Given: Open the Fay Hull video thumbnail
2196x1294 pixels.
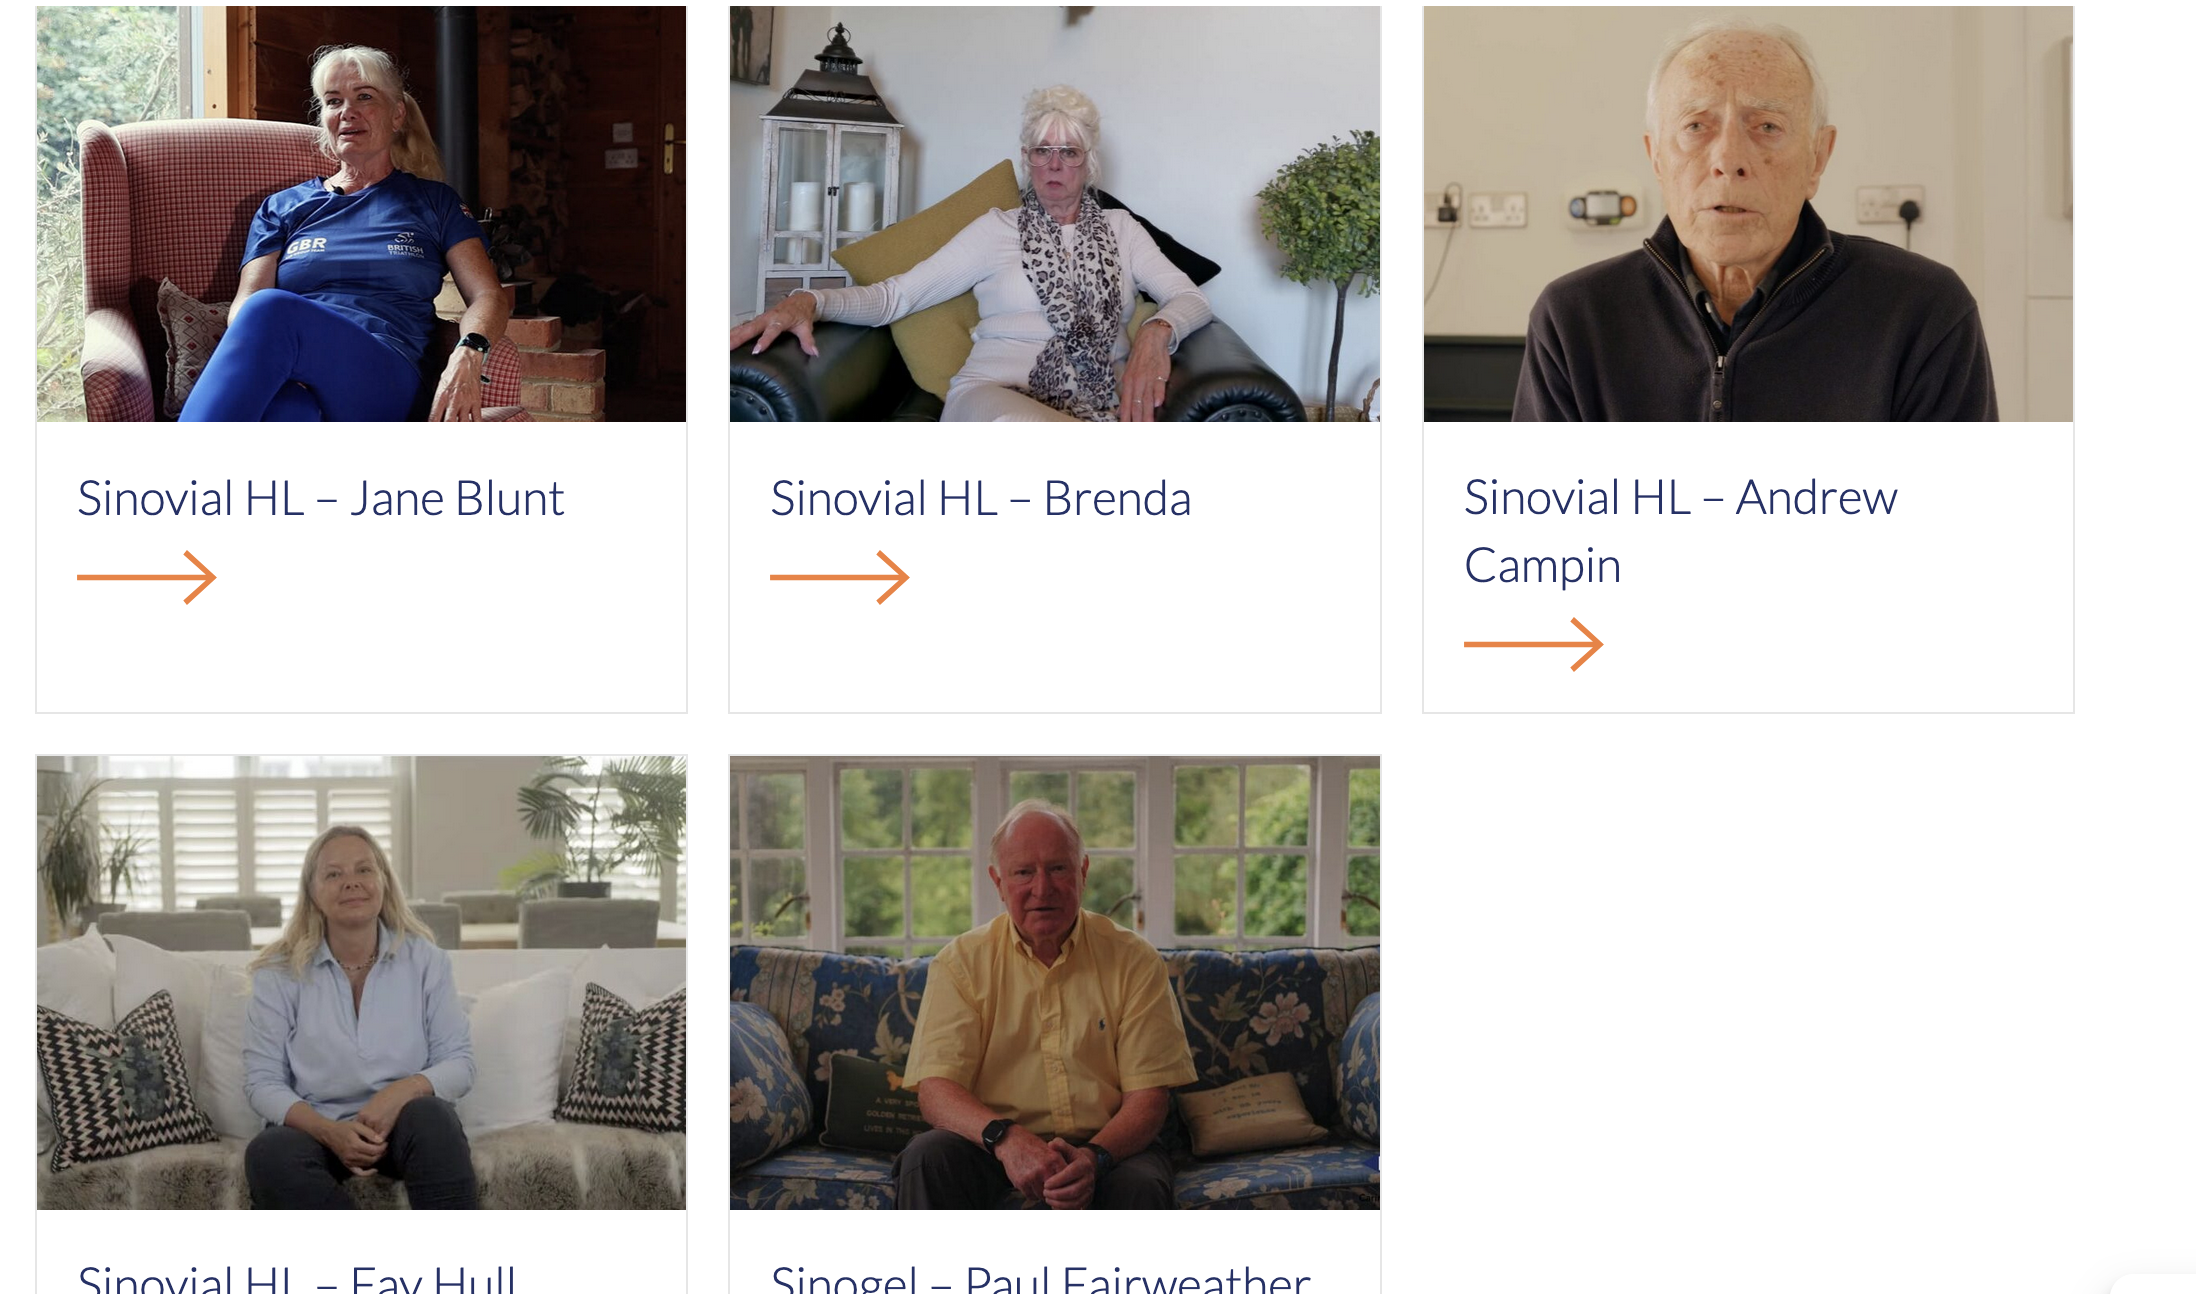Looking at the screenshot, I should pos(361,983).
